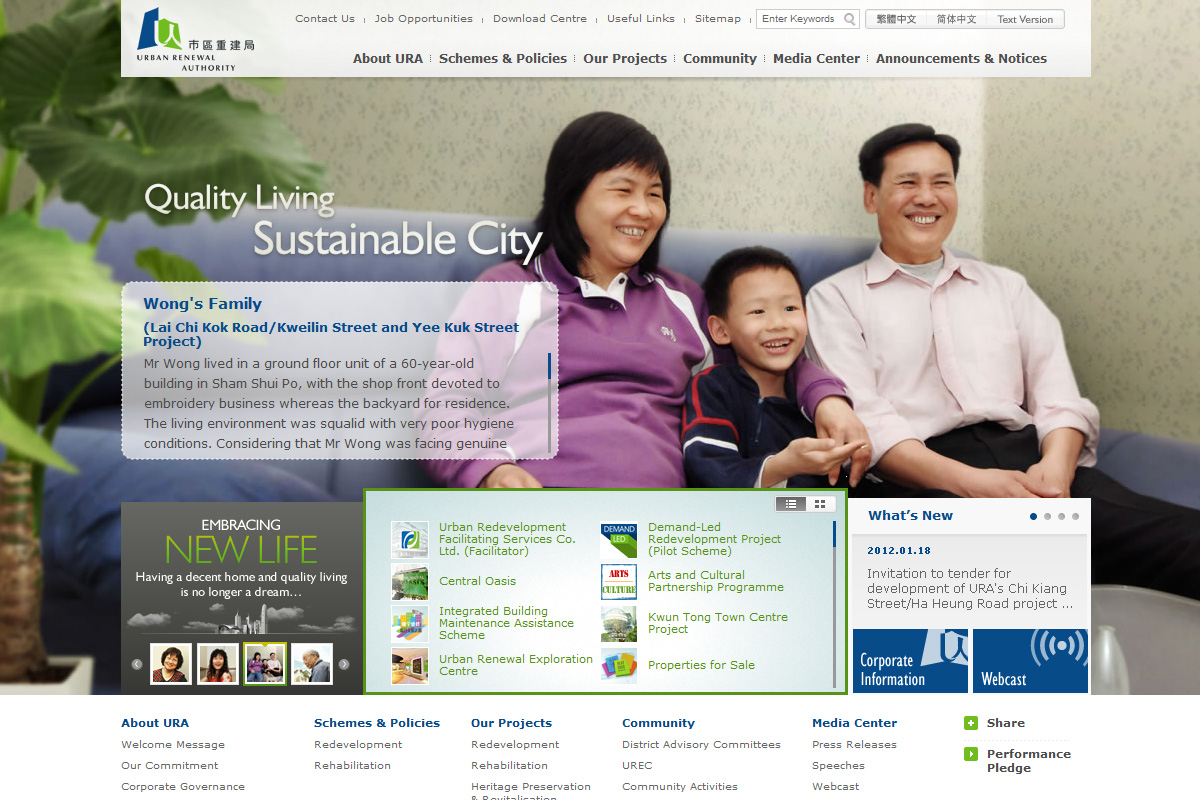Switch to the Text Version
1200x800 pixels.
(1025, 19)
